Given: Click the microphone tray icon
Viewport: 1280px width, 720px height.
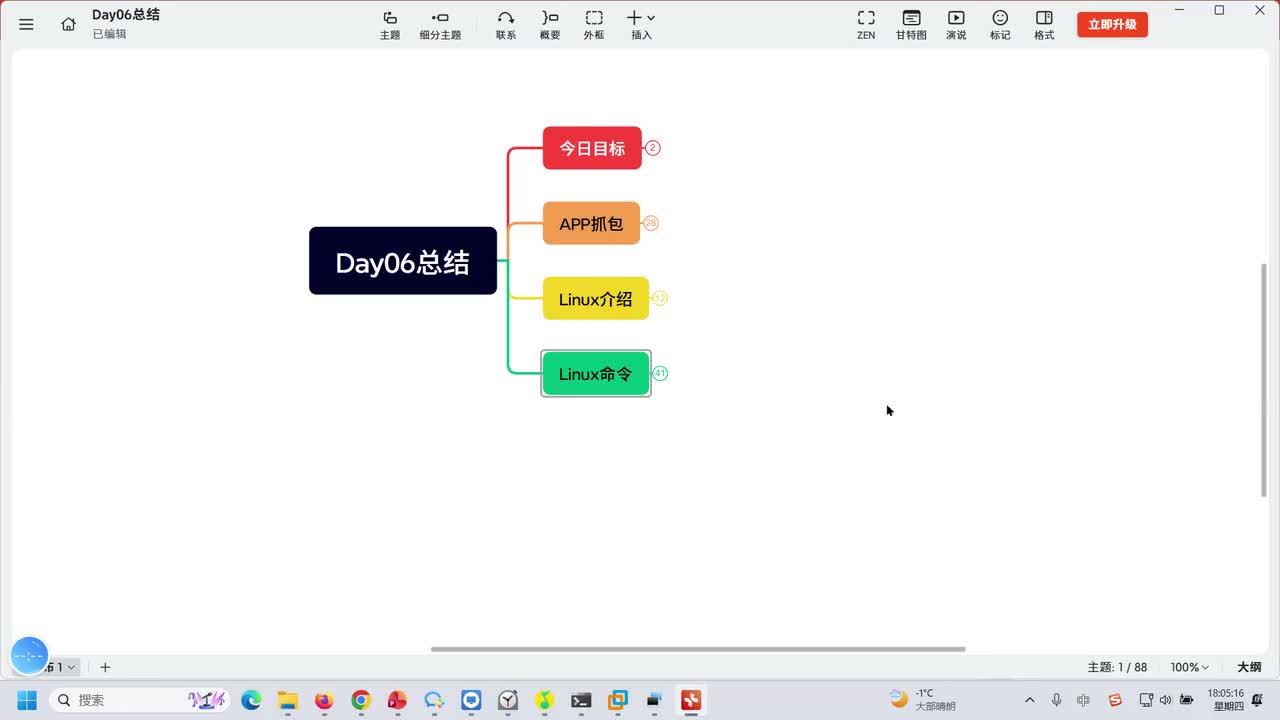Looking at the screenshot, I should click(x=1056, y=700).
